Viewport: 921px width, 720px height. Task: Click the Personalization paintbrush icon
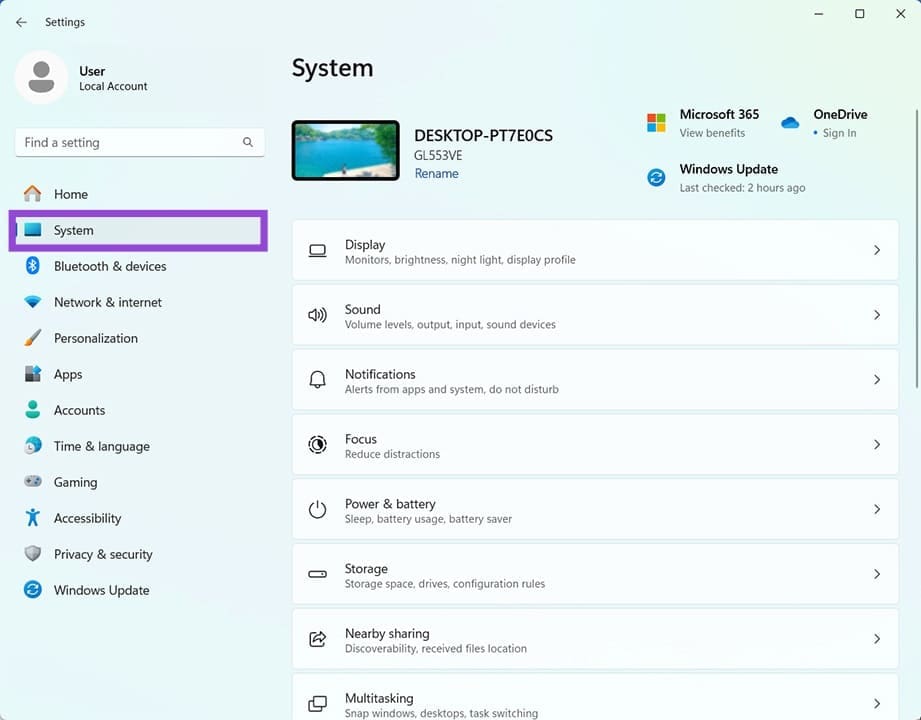point(33,338)
